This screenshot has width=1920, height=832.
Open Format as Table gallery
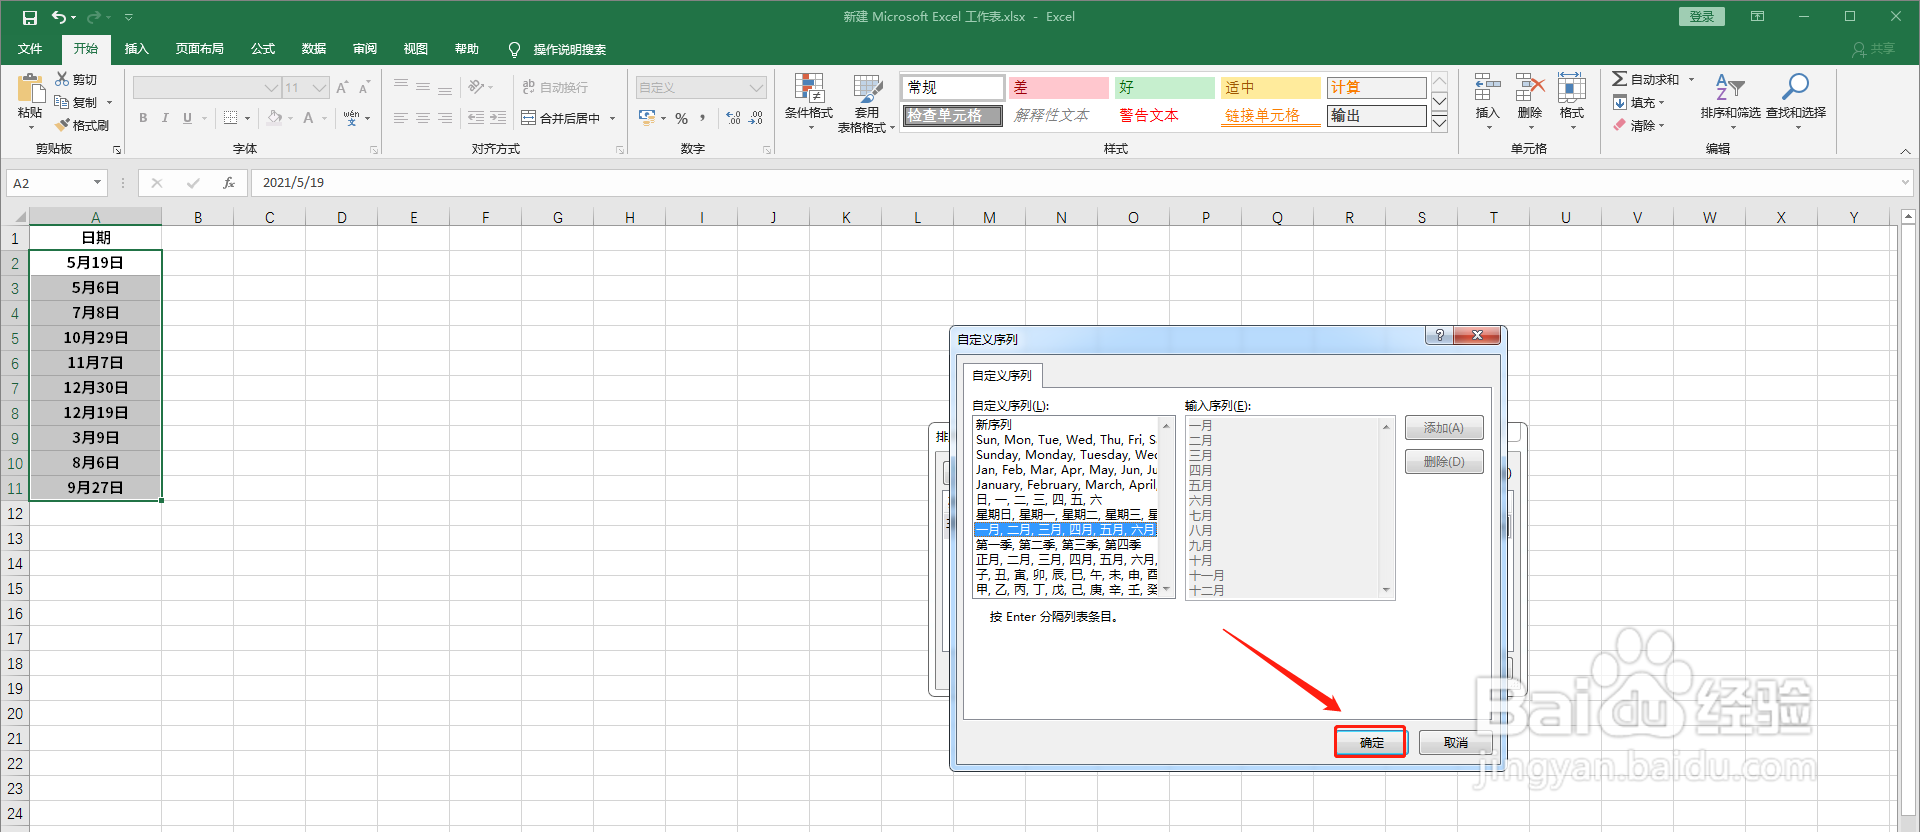(x=866, y=102)
